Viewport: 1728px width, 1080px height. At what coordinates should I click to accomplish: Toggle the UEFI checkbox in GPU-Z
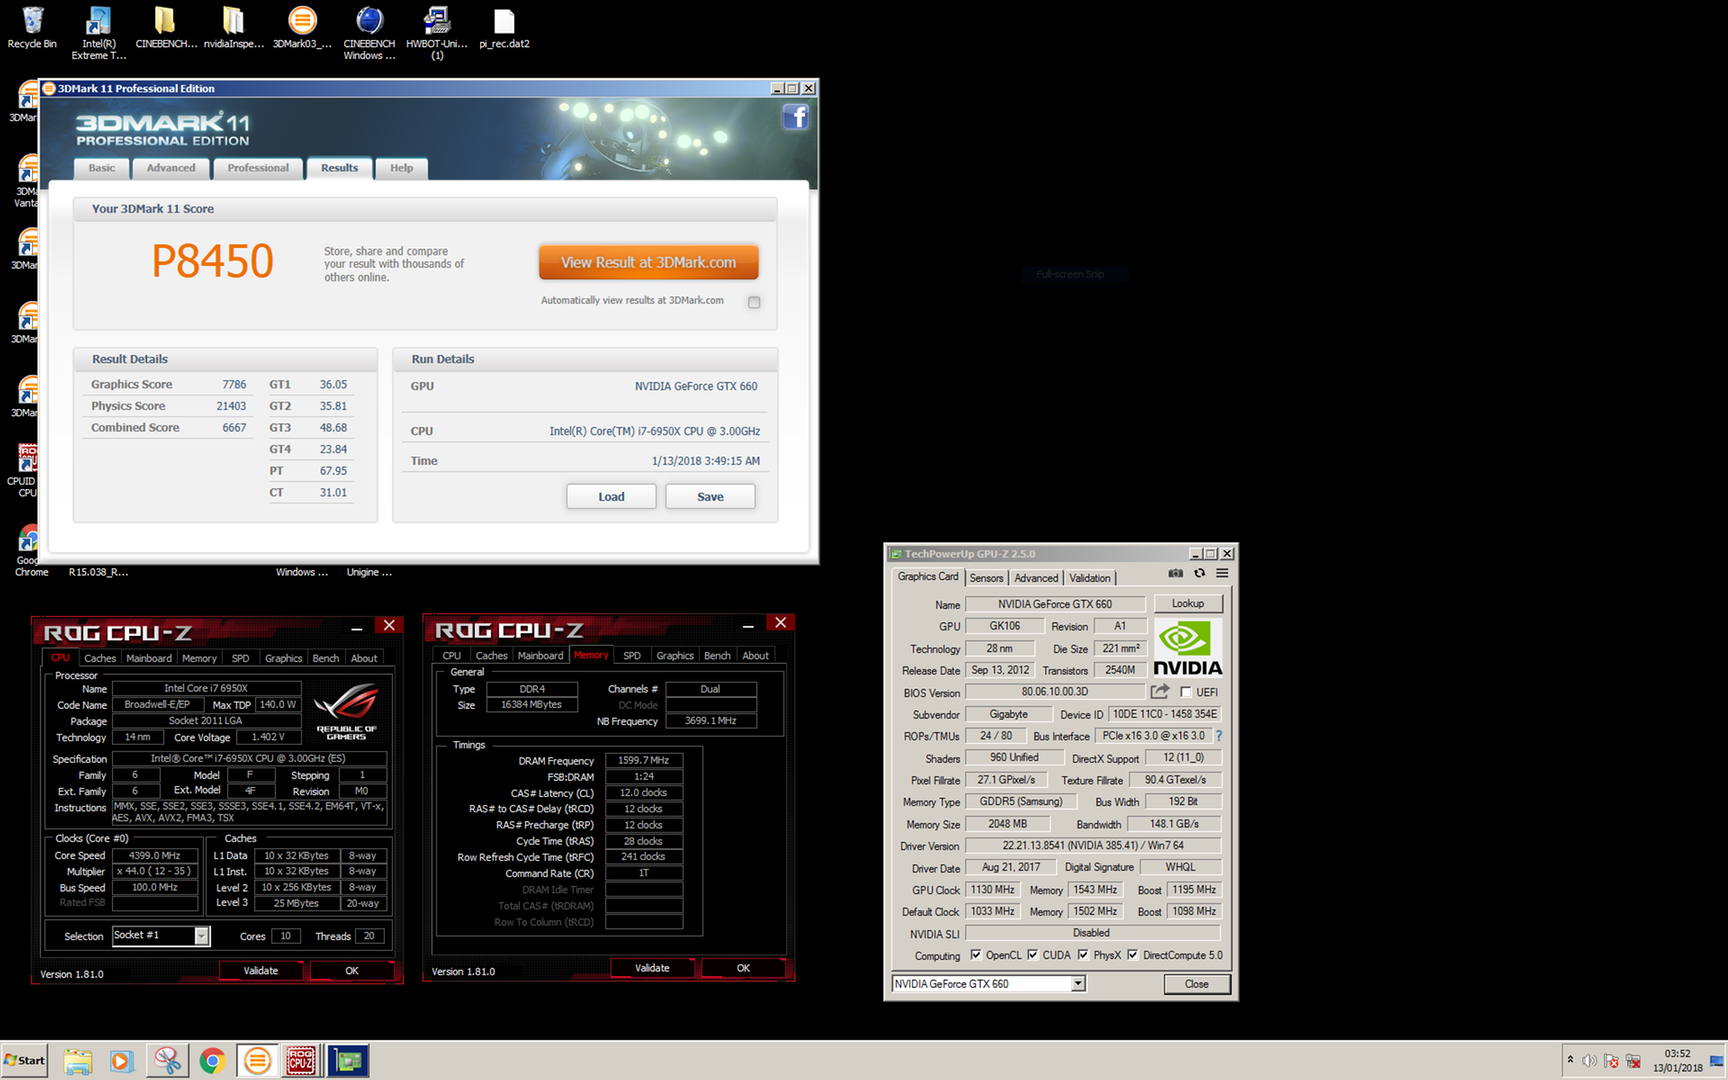[x=1186, y=692]
